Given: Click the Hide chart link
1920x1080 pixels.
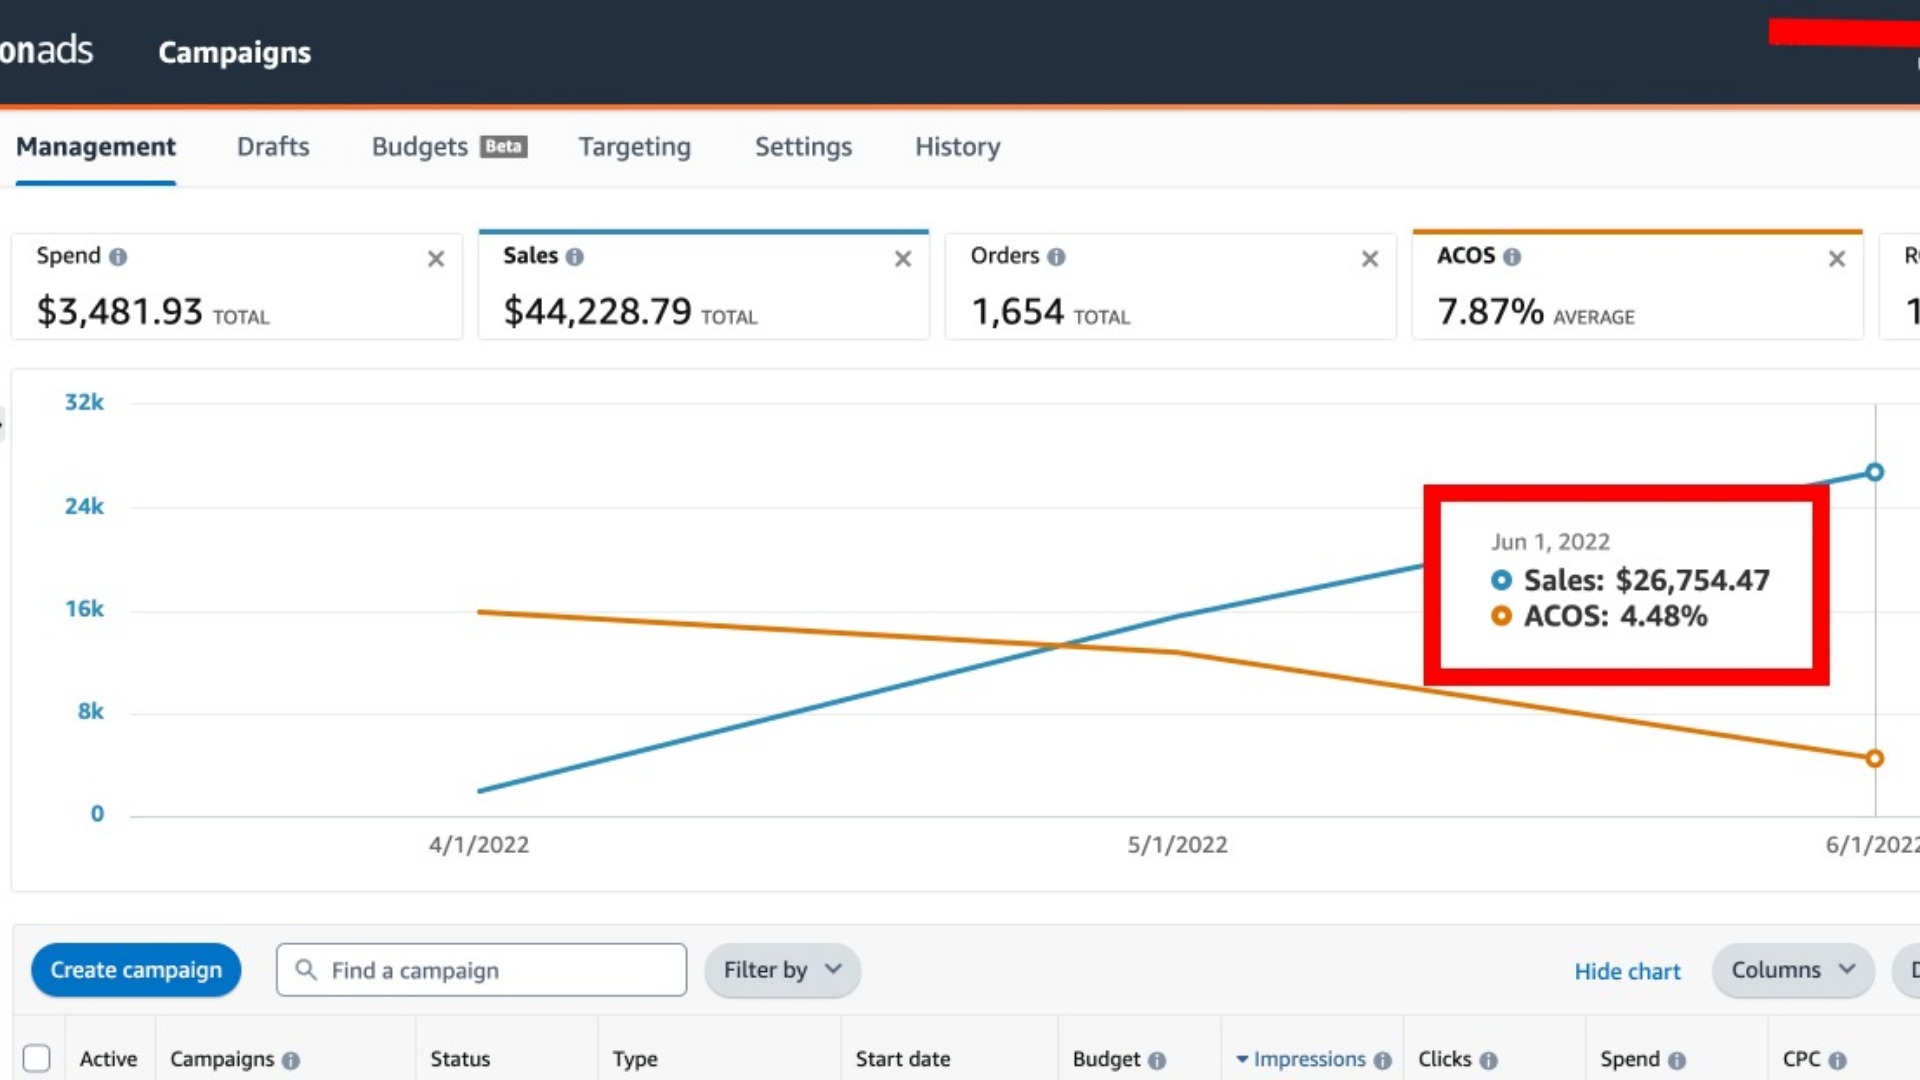Looking at the screenshot, I should pos(1627,971).
